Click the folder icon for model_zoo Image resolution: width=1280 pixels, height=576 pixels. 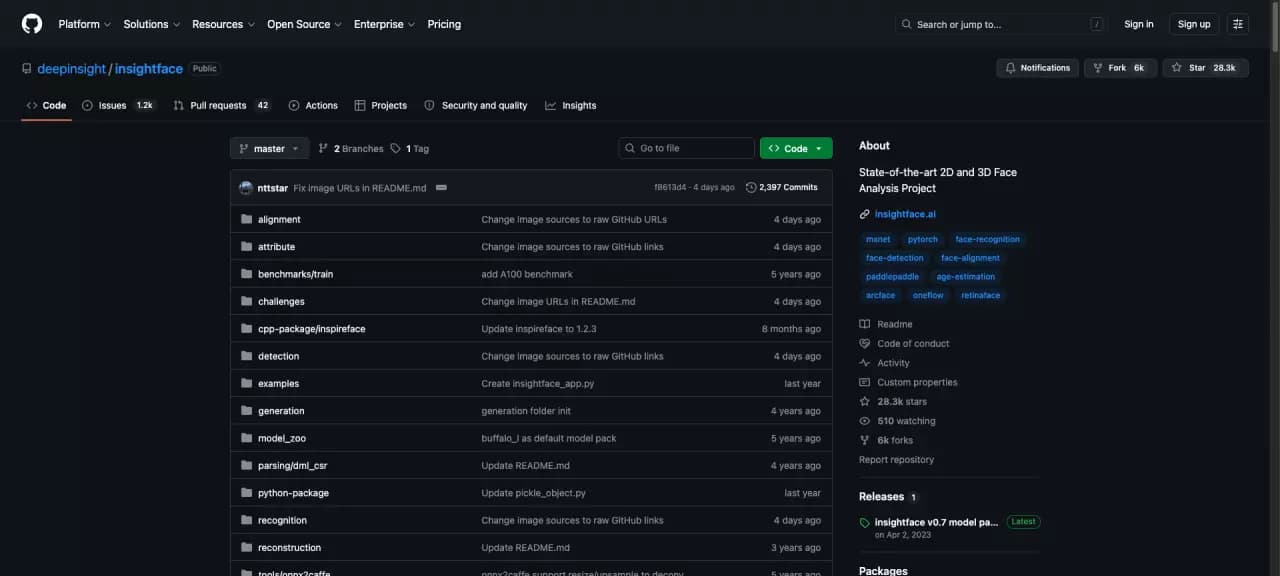pos(246,438)
